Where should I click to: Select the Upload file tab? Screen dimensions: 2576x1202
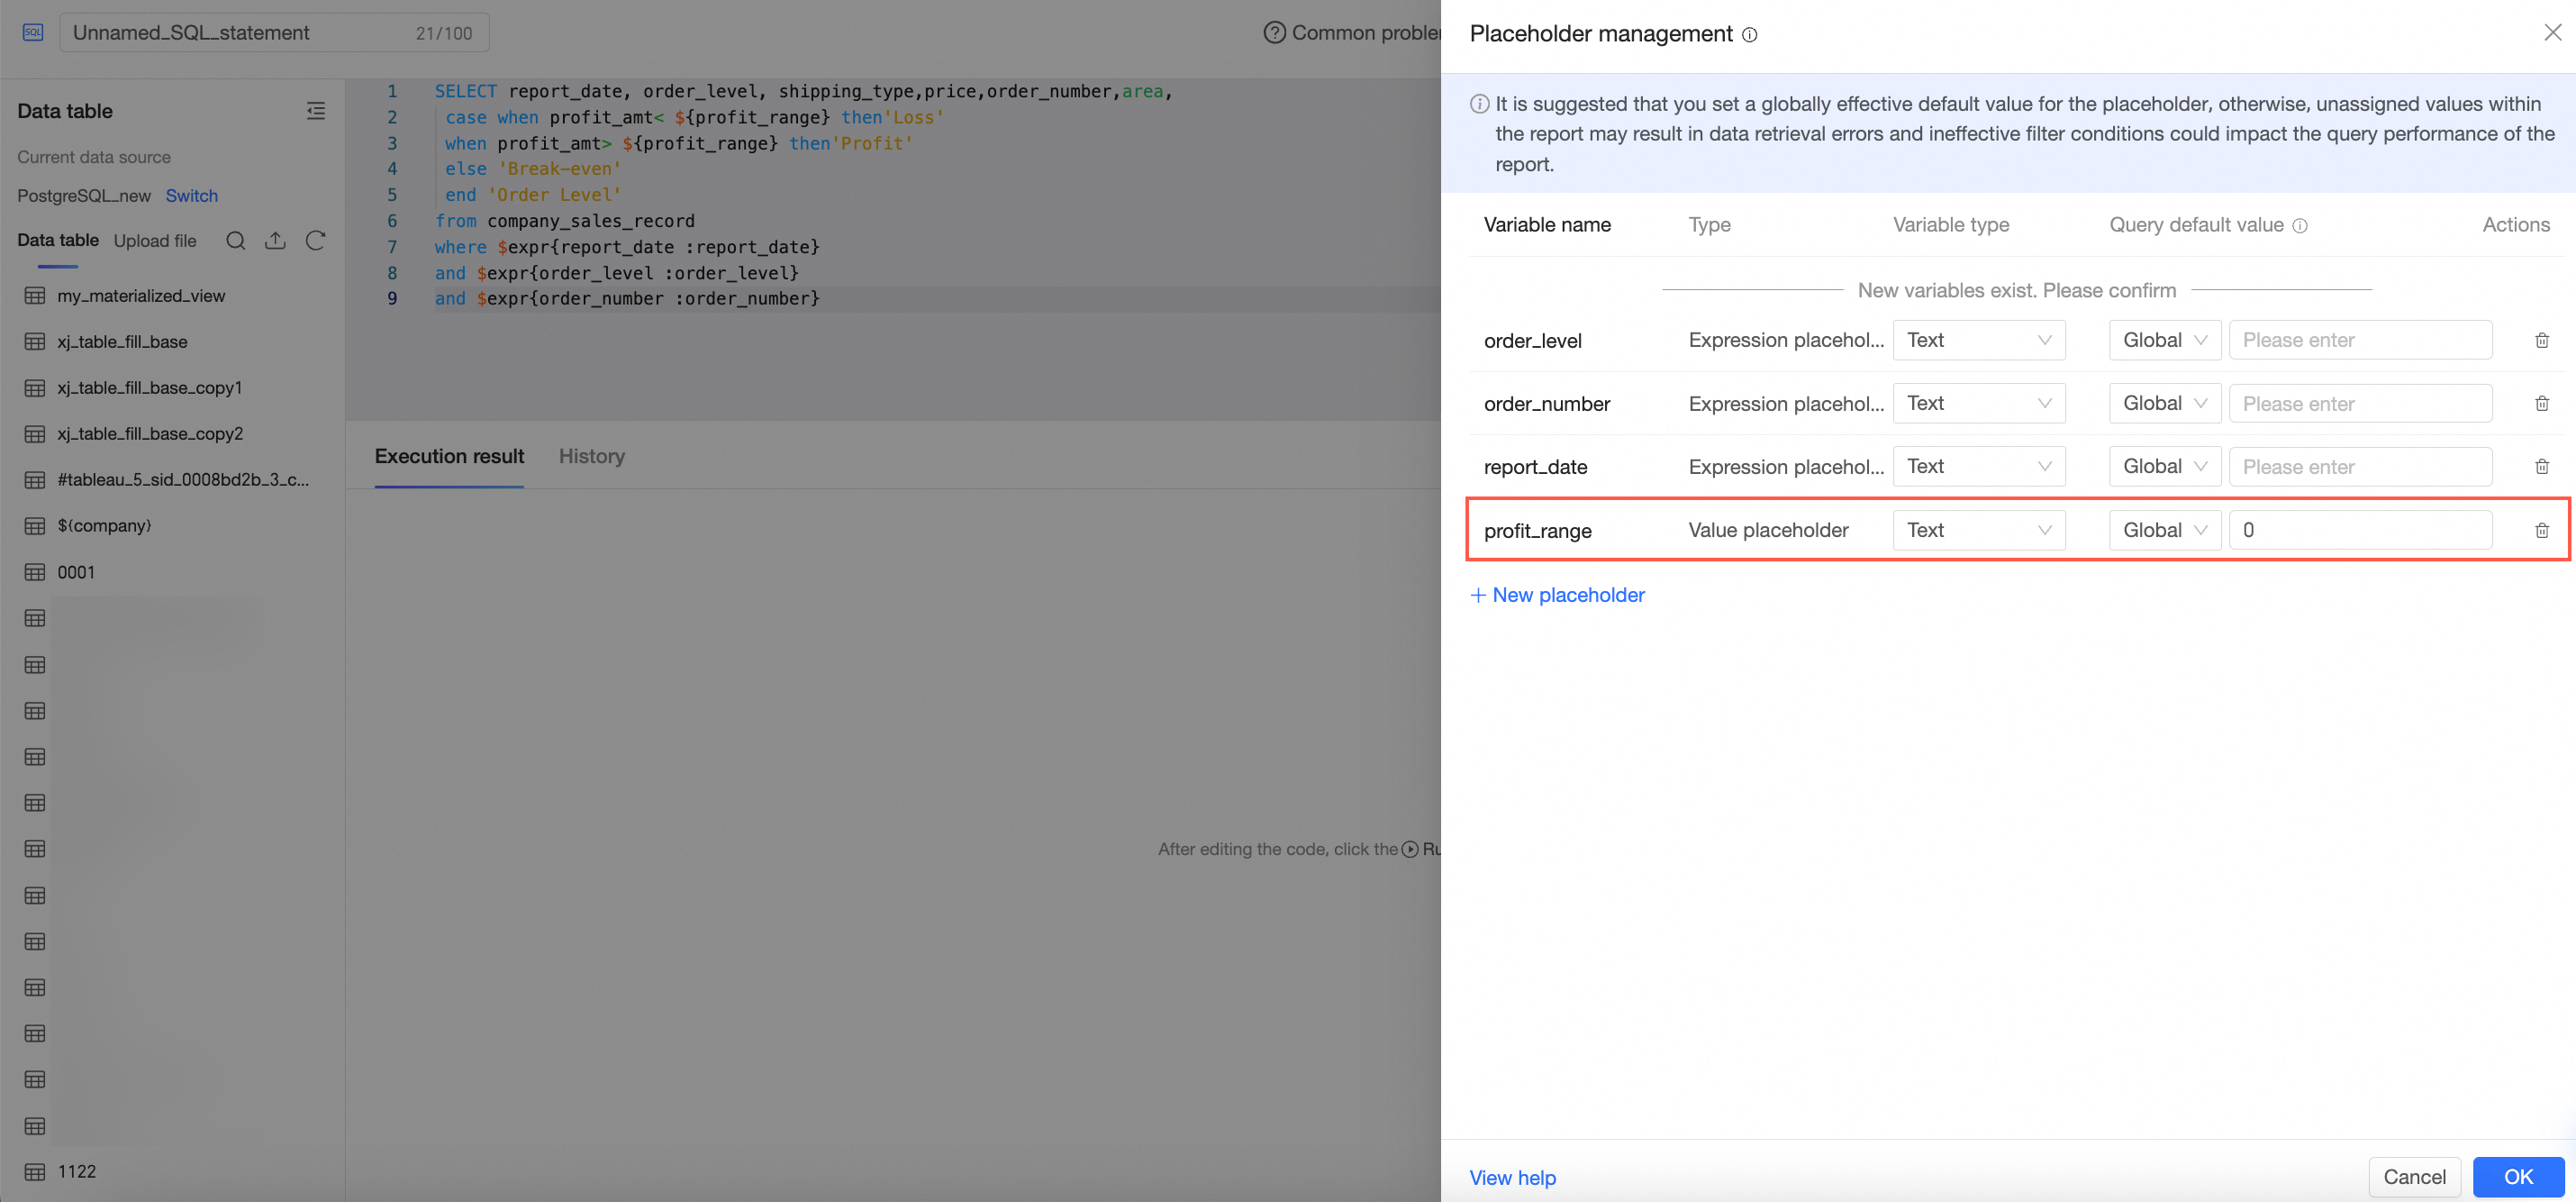click(x=155, y=240)
